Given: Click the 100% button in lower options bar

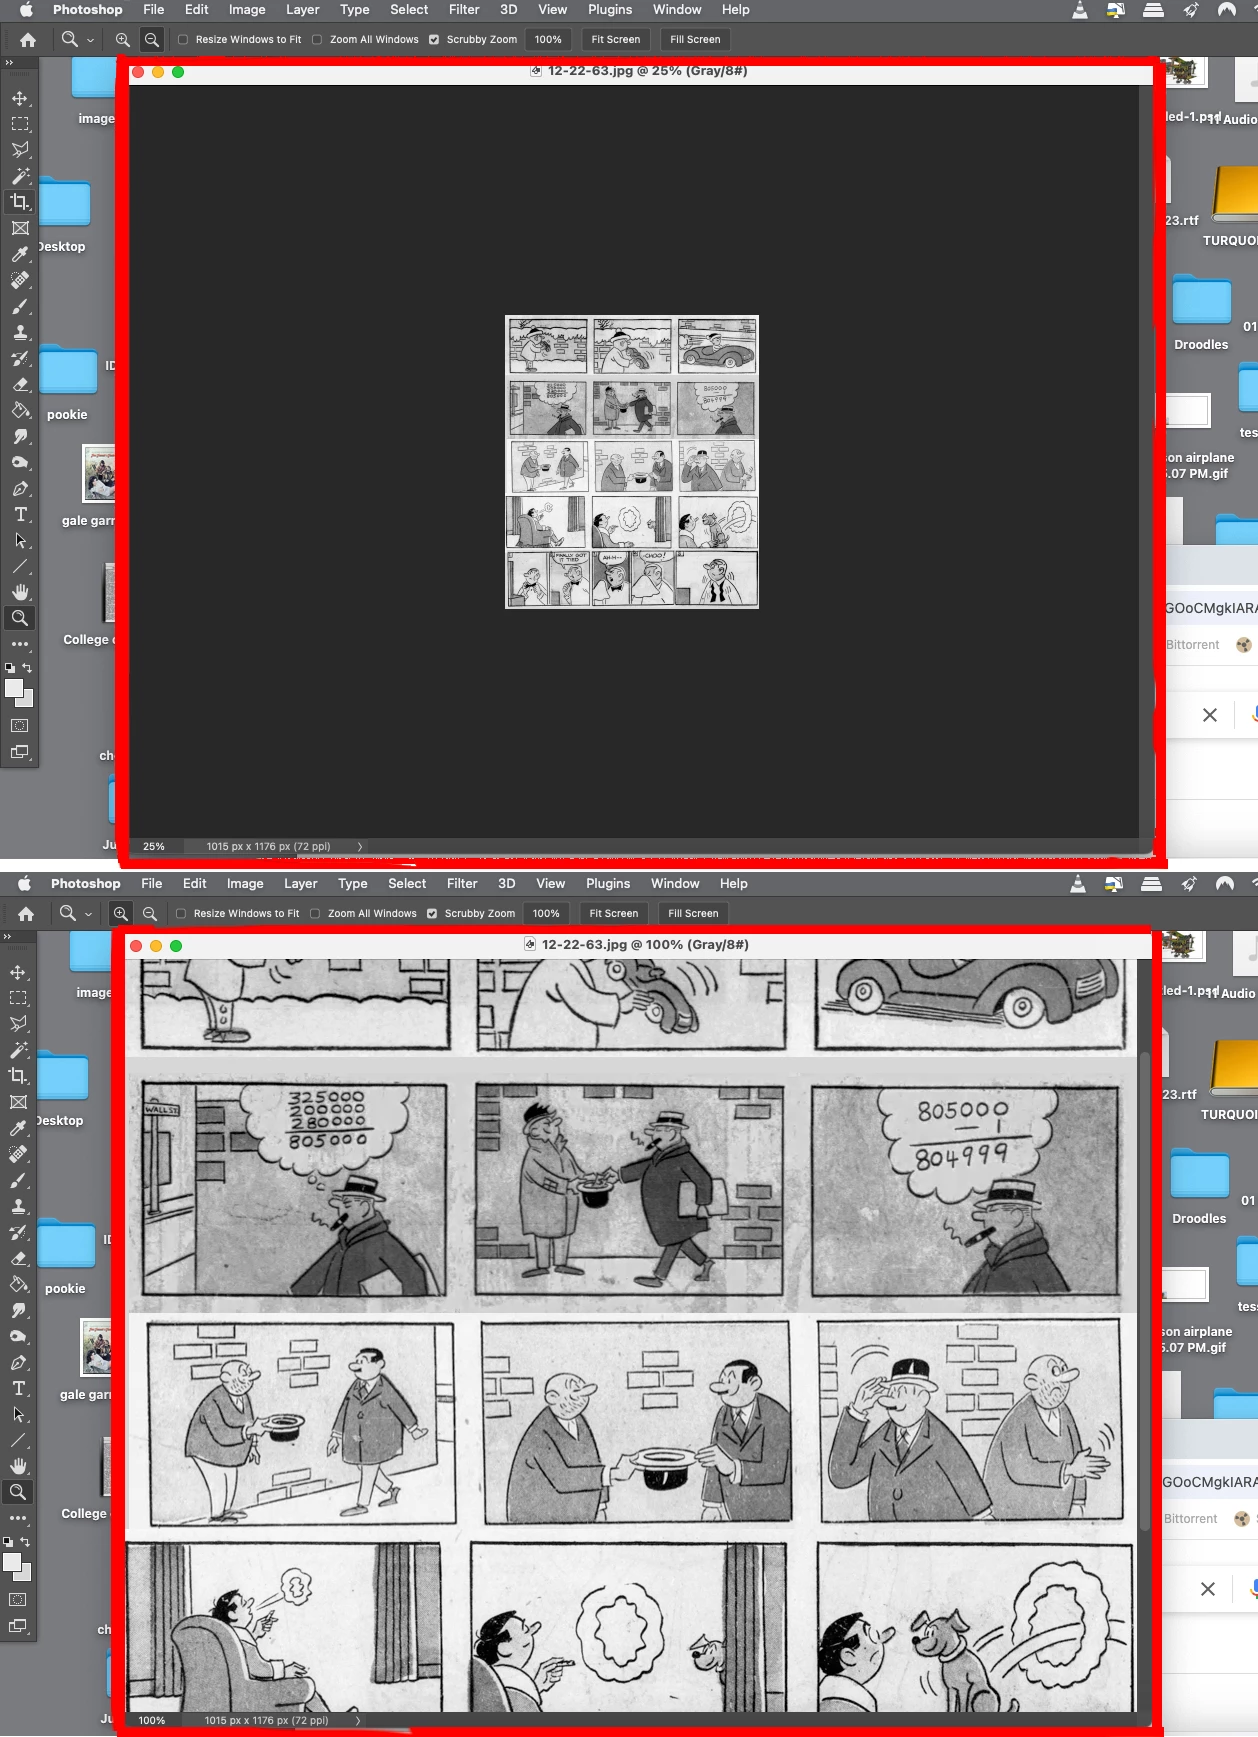Looking at the screenshot, I should point(546,914).
